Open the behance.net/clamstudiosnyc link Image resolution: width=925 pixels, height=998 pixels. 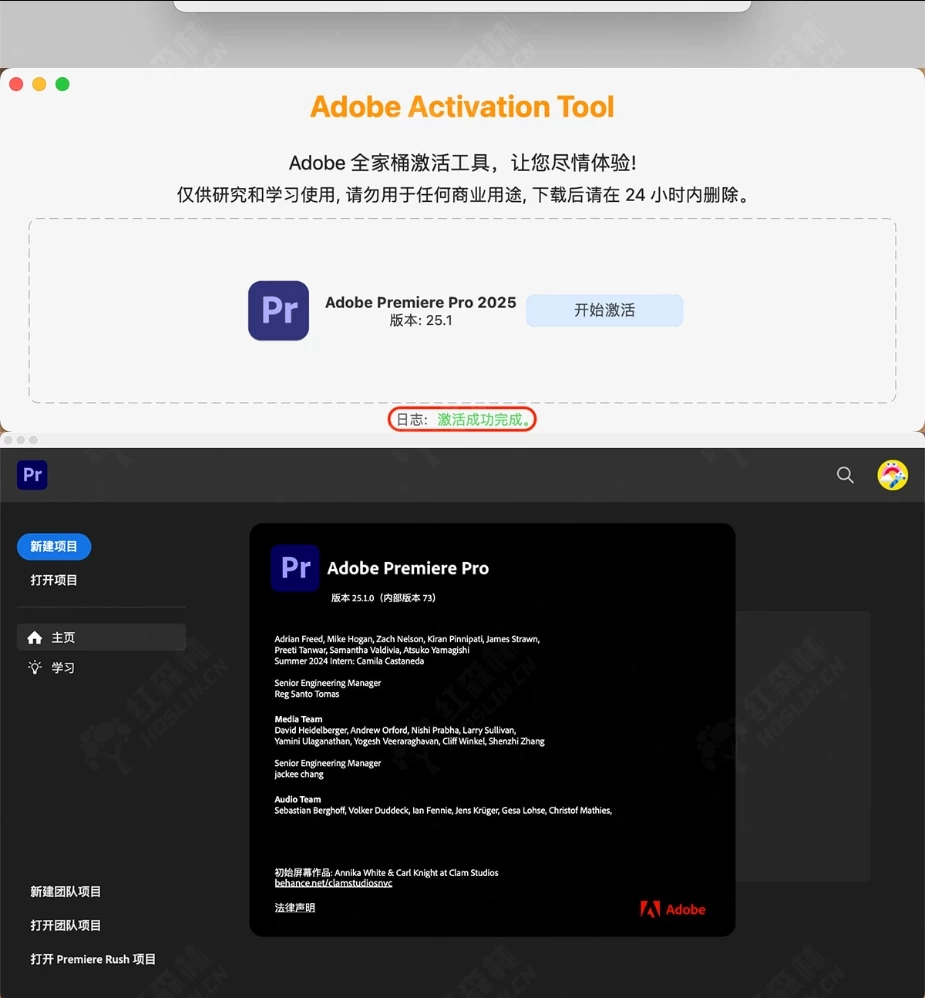coord(333,883)
